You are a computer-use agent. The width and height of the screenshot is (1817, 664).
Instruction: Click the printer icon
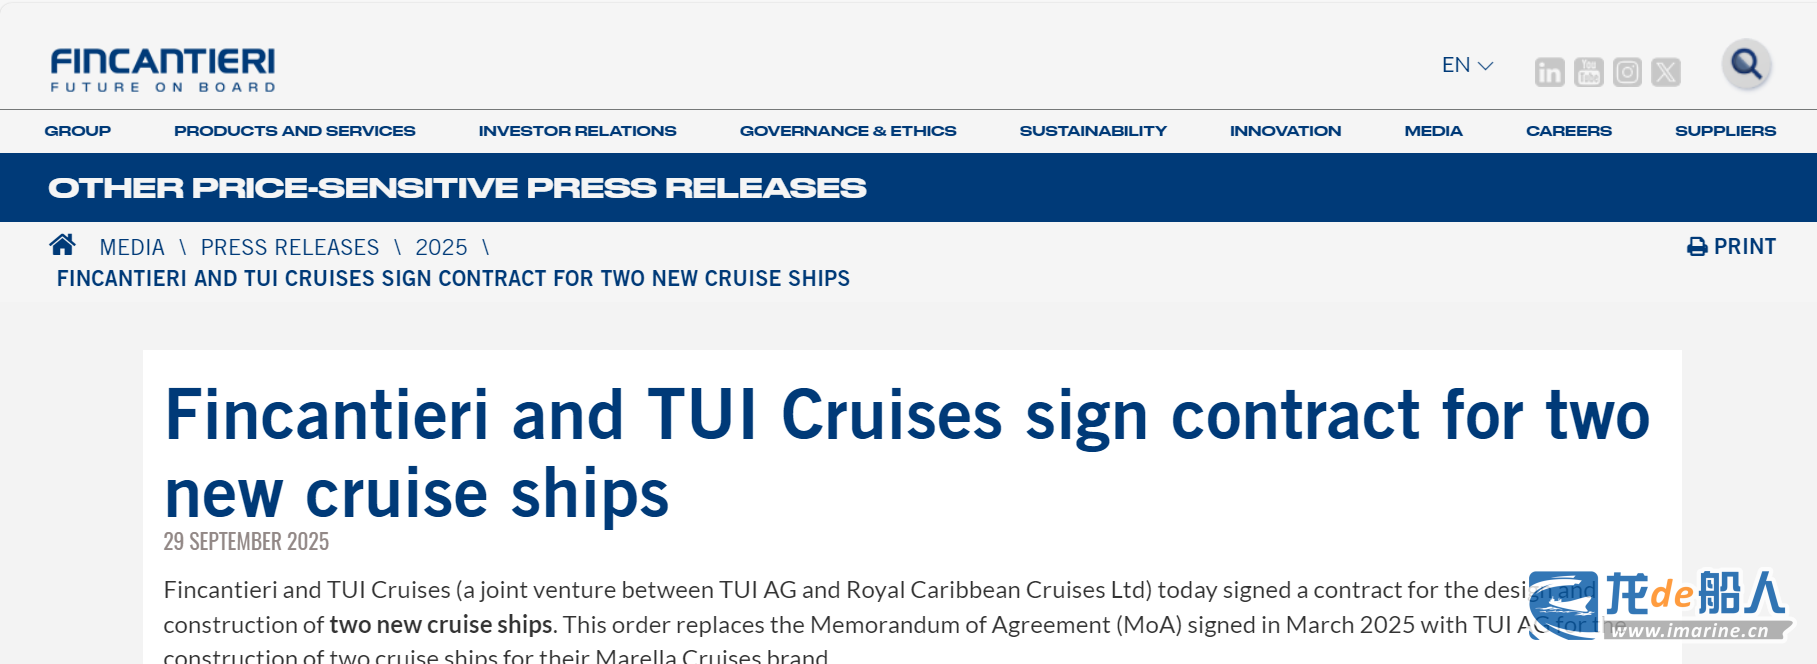click(1697, 247)
